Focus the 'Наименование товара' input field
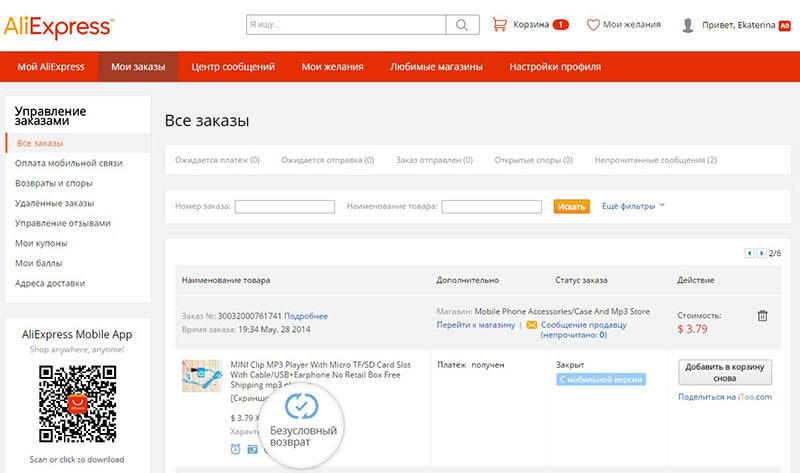The image size is (800, 473). click(491, 207)
